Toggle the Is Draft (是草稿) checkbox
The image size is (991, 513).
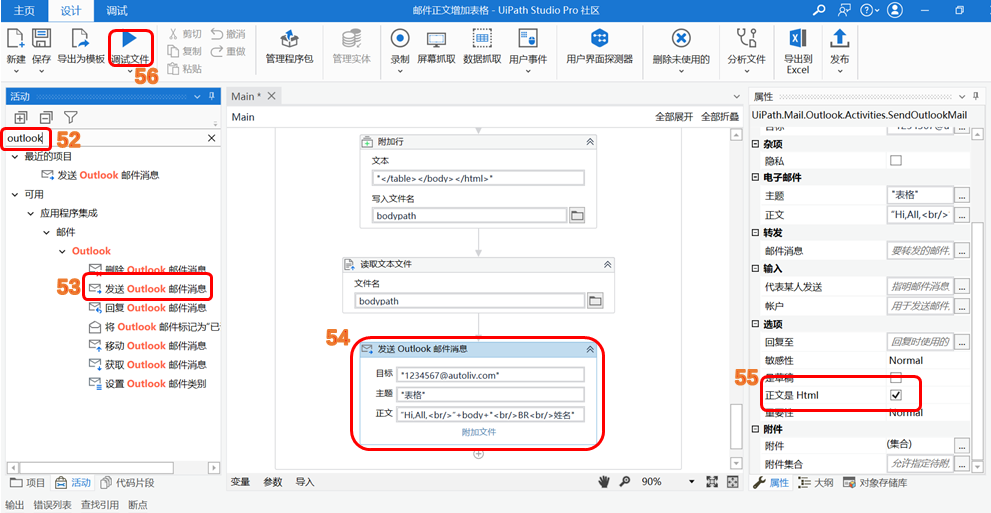click(x=896, y=378)
